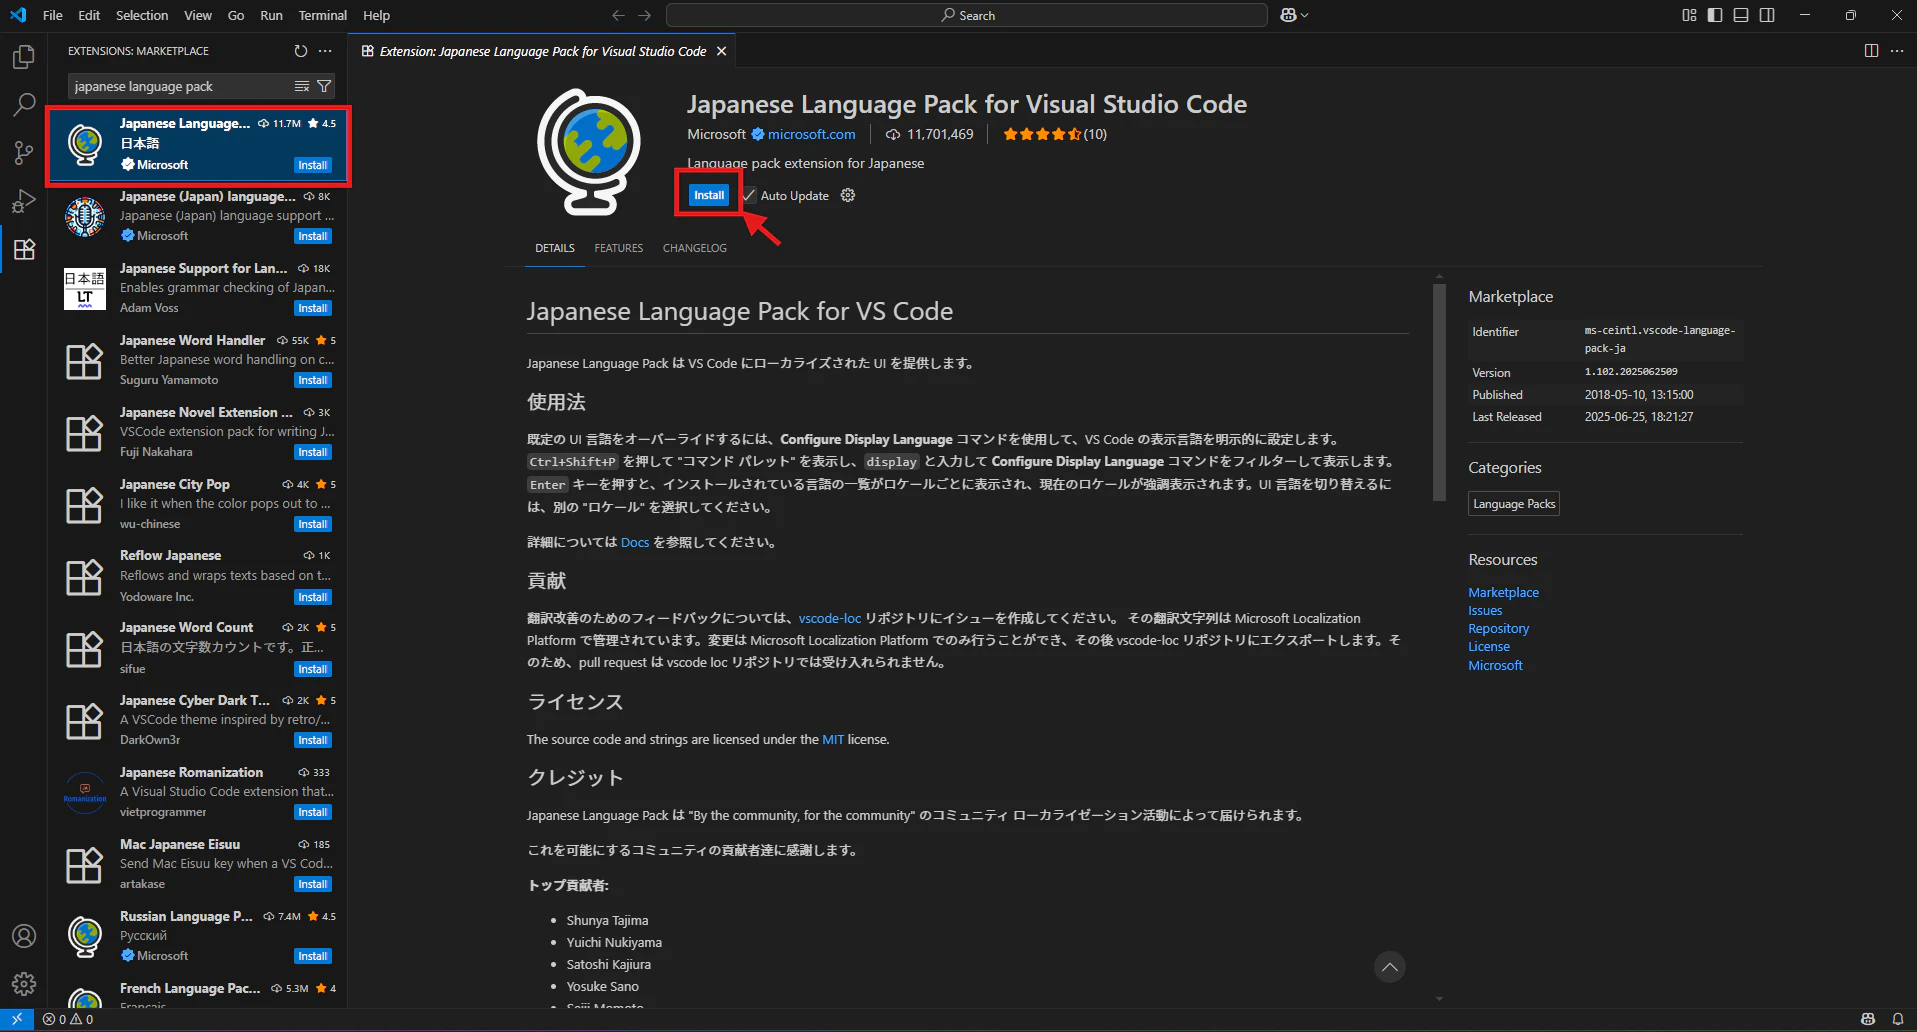Open the Edit menu
The image size is (1917, 1032).
point(89,15)
